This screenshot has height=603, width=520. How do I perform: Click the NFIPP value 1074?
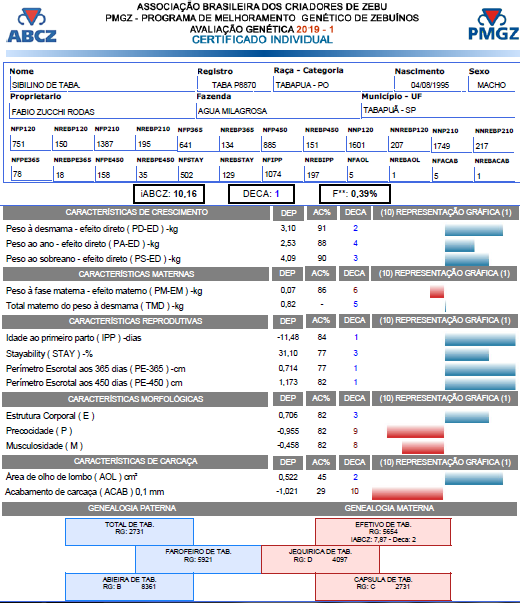coord(273,174)
